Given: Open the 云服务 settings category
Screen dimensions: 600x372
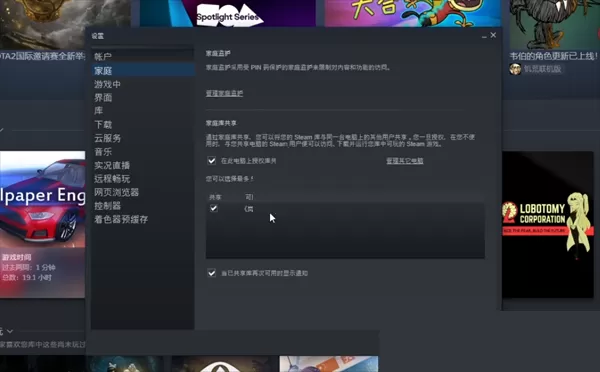Looking at the screenshot, I should pos(142,138).
